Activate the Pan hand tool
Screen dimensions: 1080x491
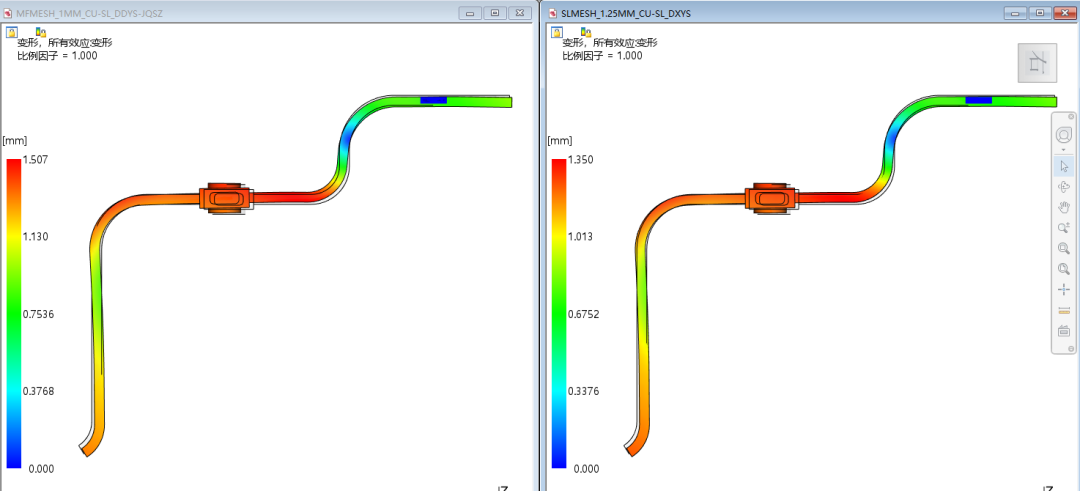(x=1063, y=207)
